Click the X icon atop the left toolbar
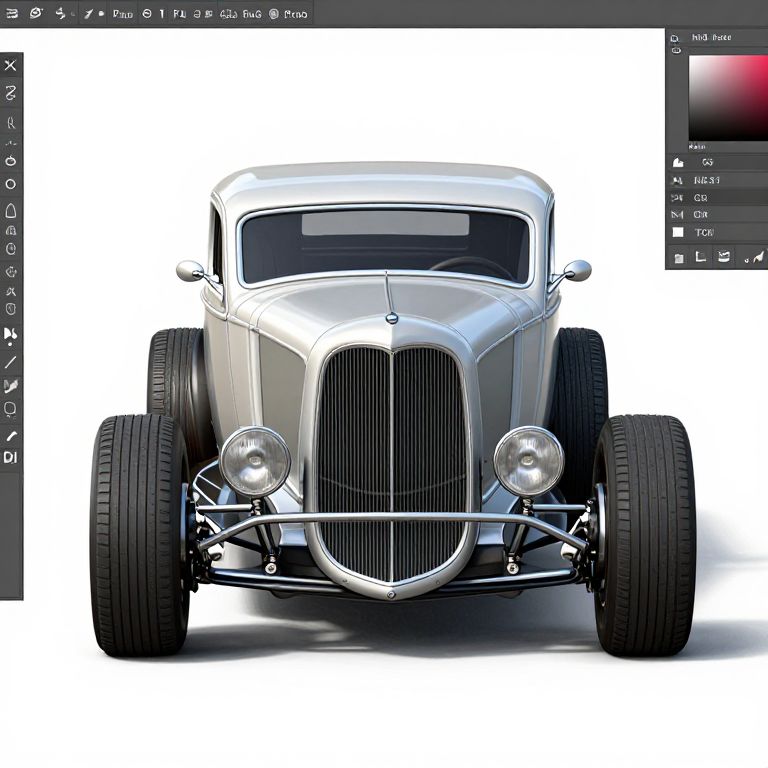This screenshot has width=768, height=768. [10, 66]
